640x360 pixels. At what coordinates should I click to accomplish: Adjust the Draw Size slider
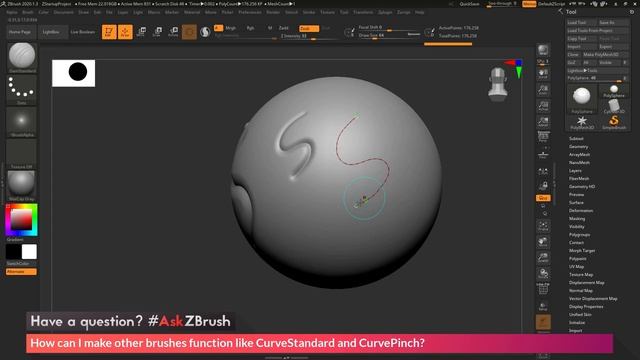(x=389, y=36)
